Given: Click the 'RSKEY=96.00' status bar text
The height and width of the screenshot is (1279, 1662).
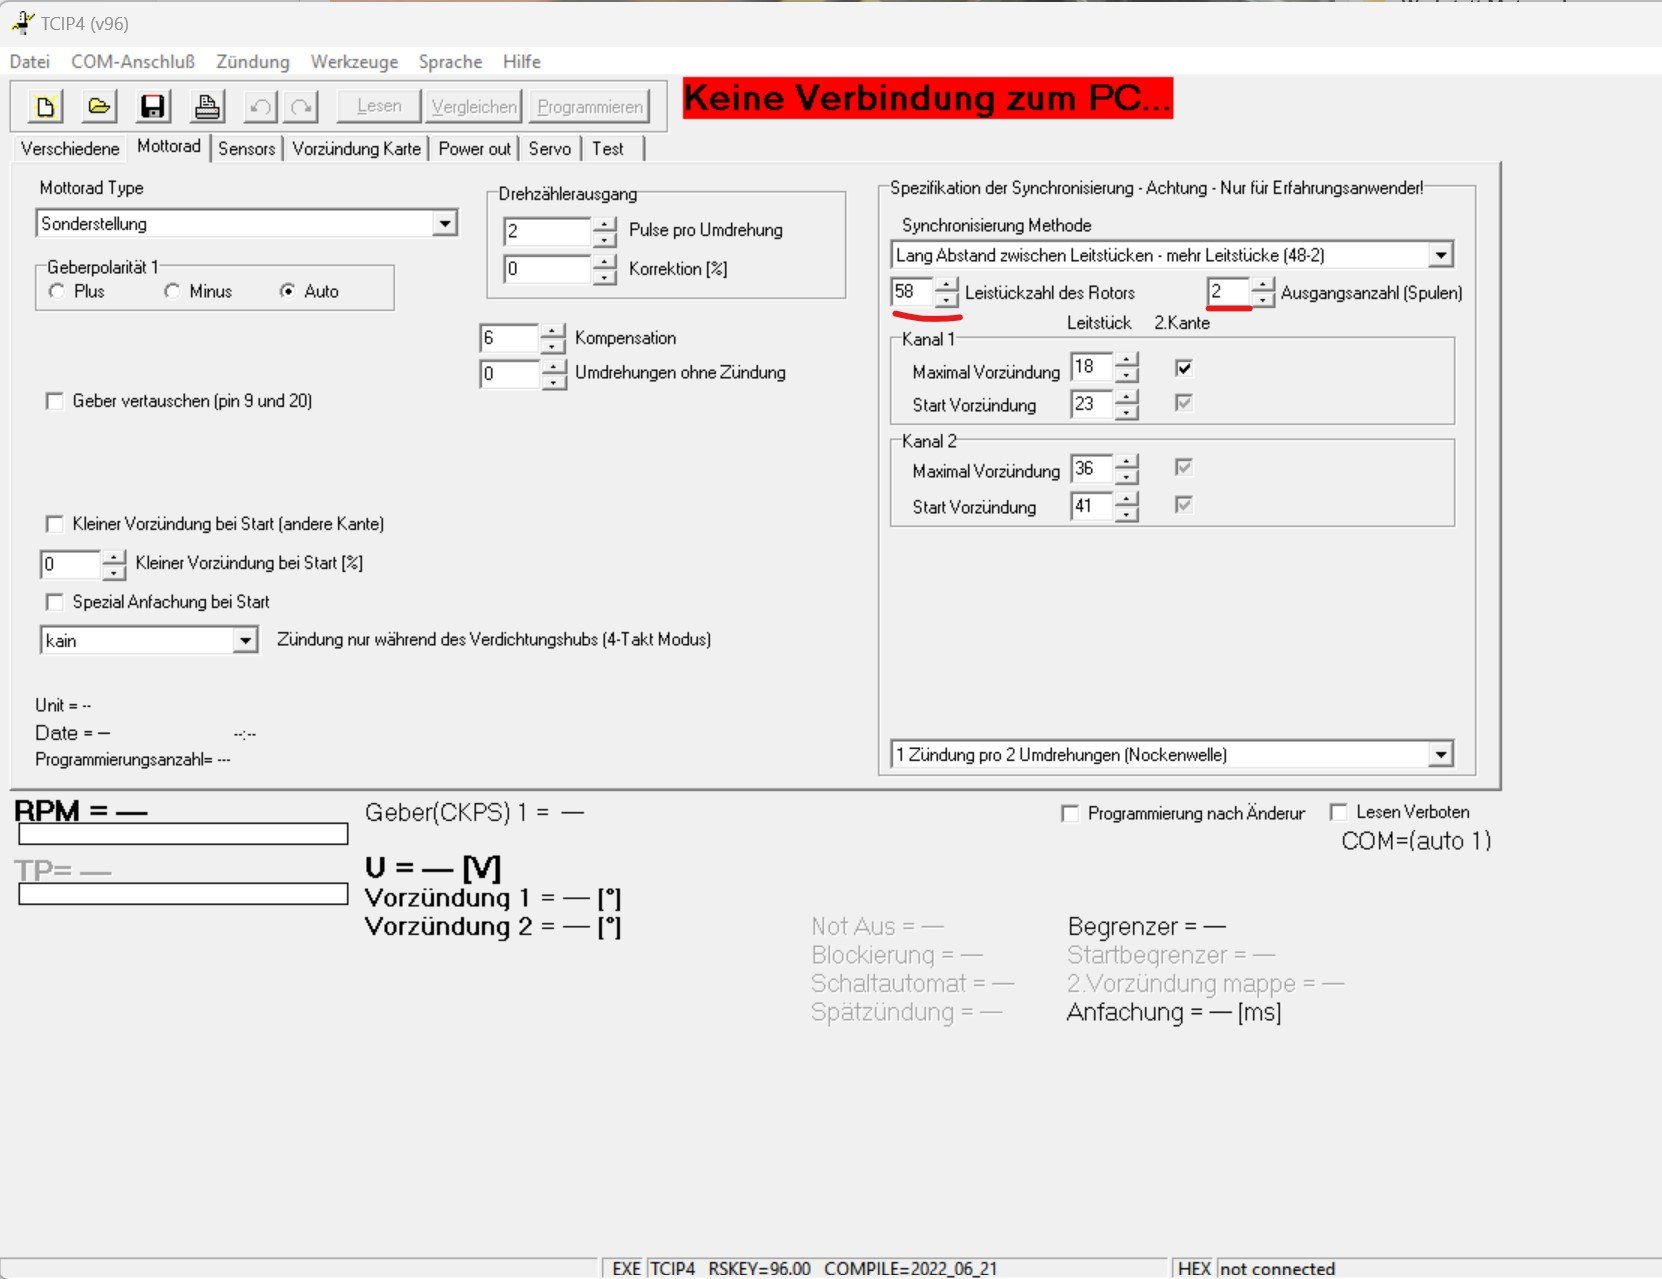Looking at the screenshot, I should point(759,1268).
